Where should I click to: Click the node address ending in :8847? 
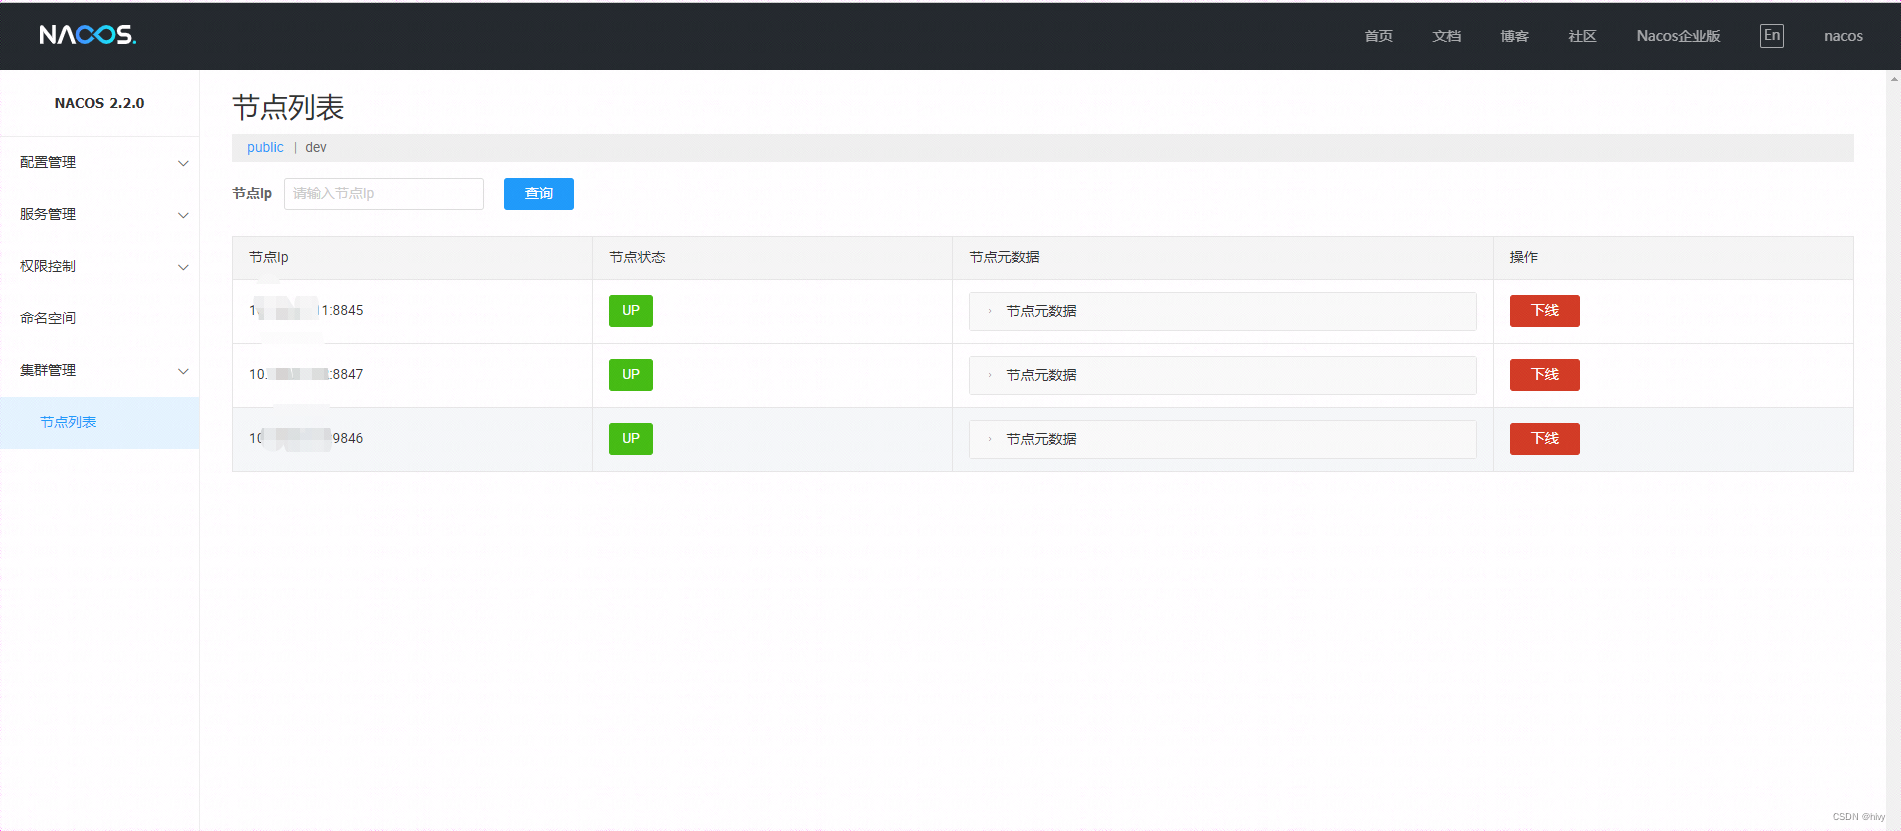coord(306,374)
